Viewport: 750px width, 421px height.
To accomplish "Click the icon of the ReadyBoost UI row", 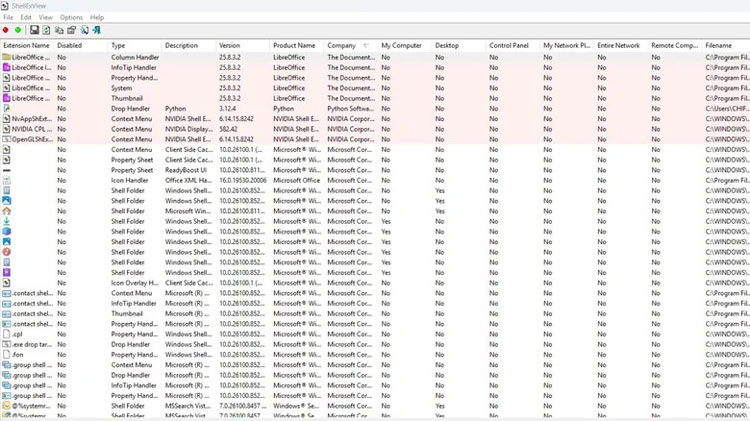I will tap(6, 170).
